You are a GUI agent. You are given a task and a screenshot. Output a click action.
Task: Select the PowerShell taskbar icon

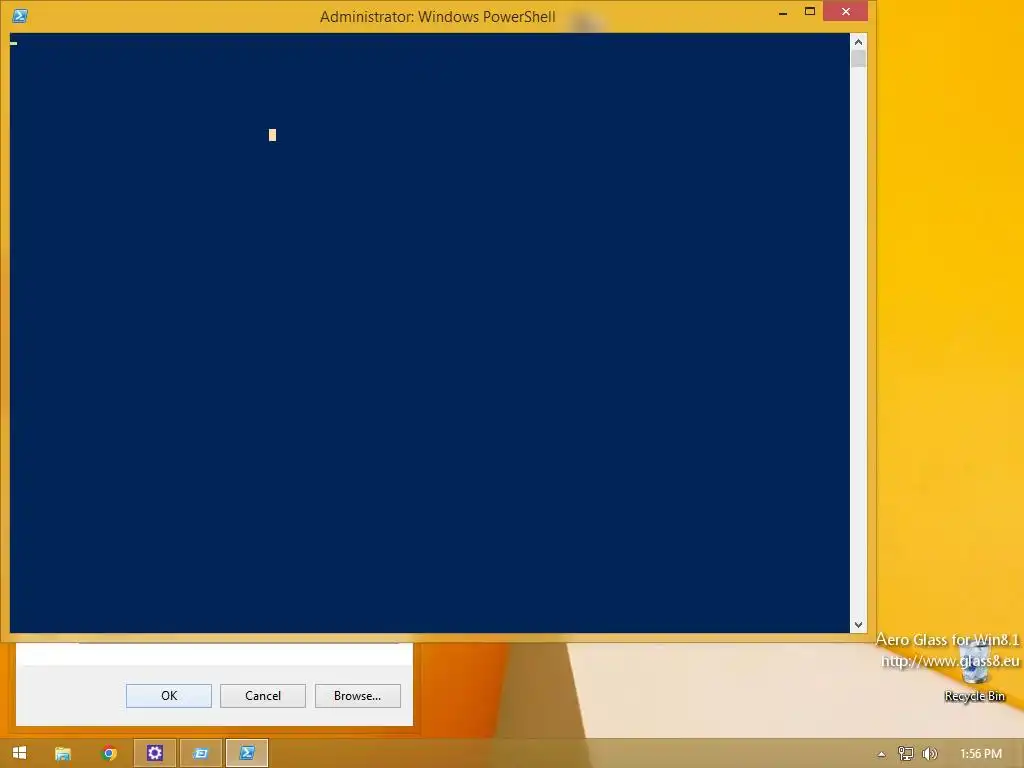click(x=247, y=753)
